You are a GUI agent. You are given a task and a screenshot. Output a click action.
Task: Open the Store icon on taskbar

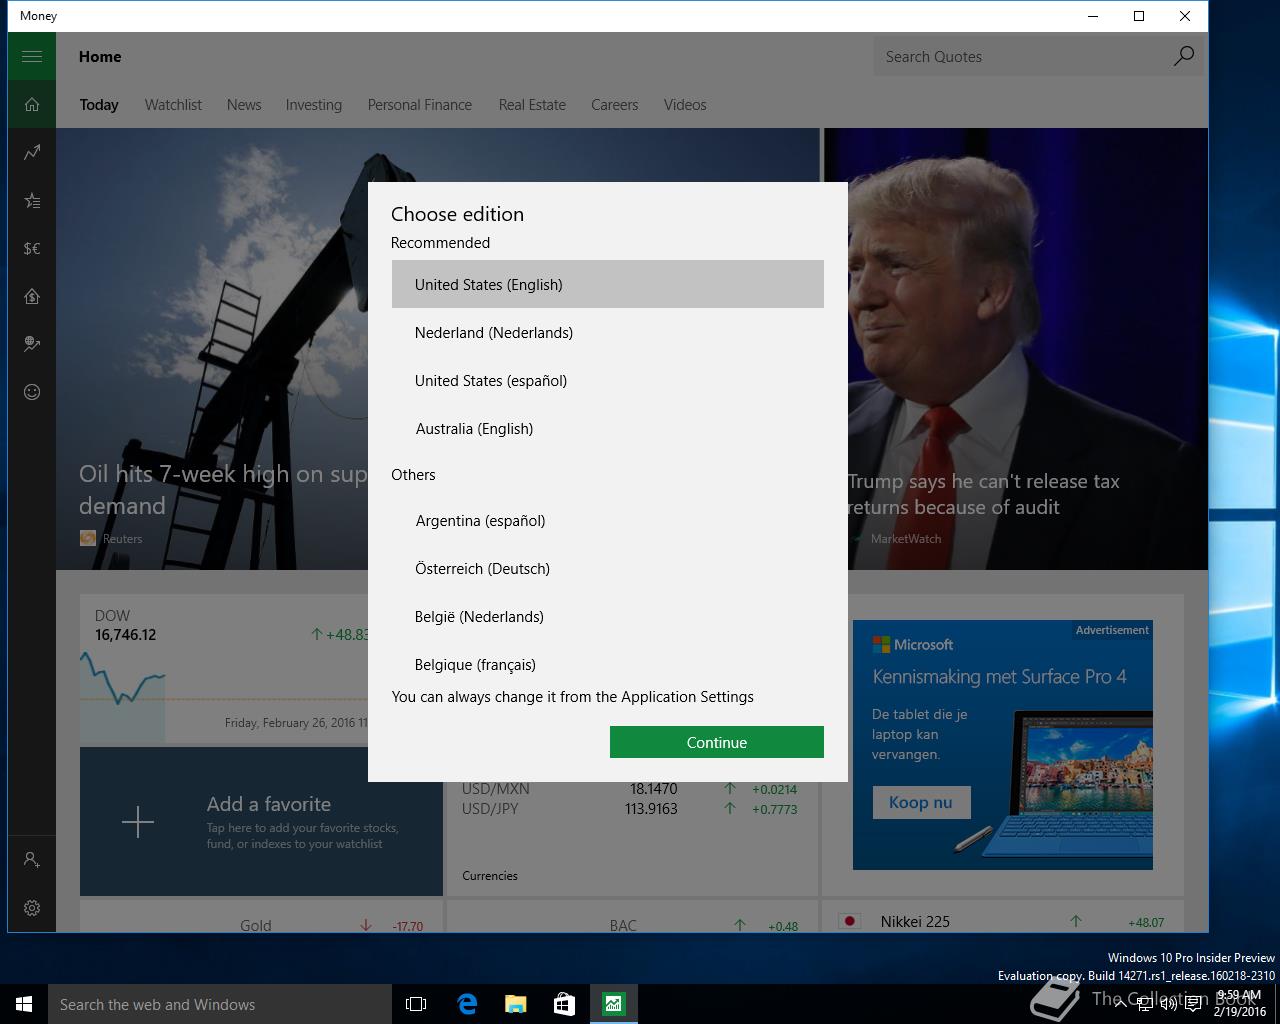564,1004
